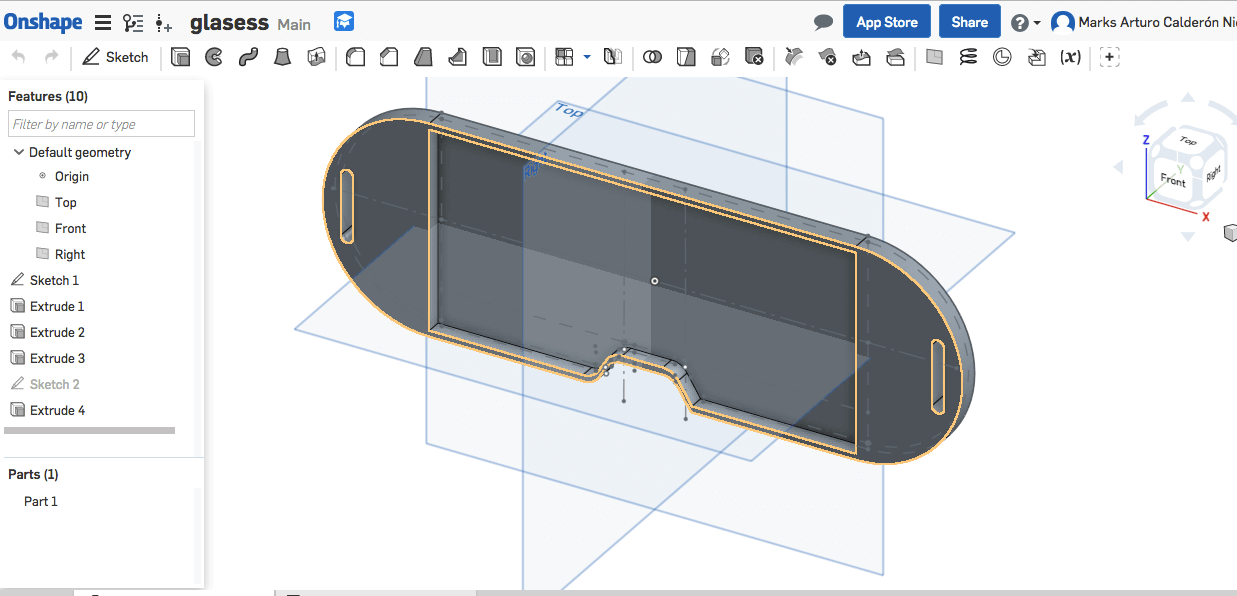This screenshot has height=596, width=1237.
Task: Select the Sweep tool
Action: pyautogui.click(x=247, y=57)
